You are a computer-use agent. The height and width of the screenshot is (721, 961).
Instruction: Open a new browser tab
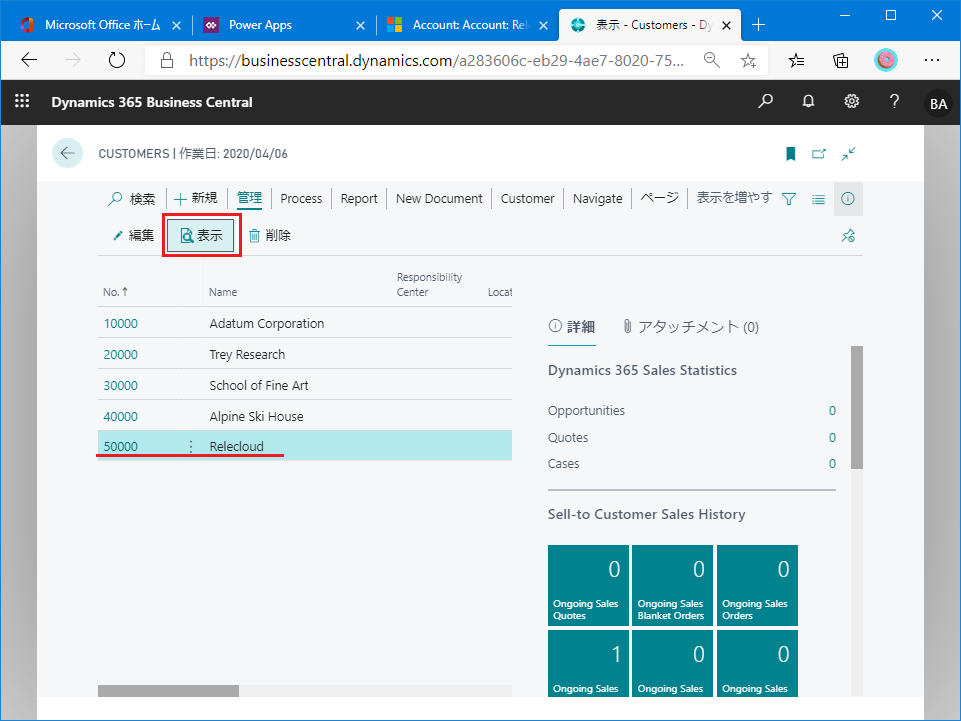[759, 25]
